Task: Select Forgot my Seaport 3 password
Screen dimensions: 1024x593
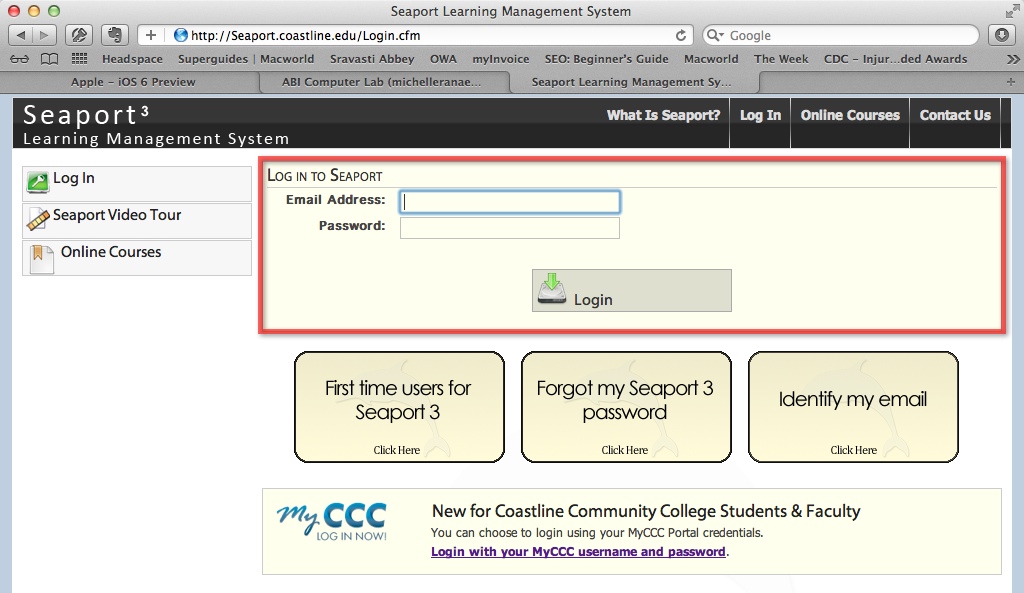Action: [x=626, y=407]
